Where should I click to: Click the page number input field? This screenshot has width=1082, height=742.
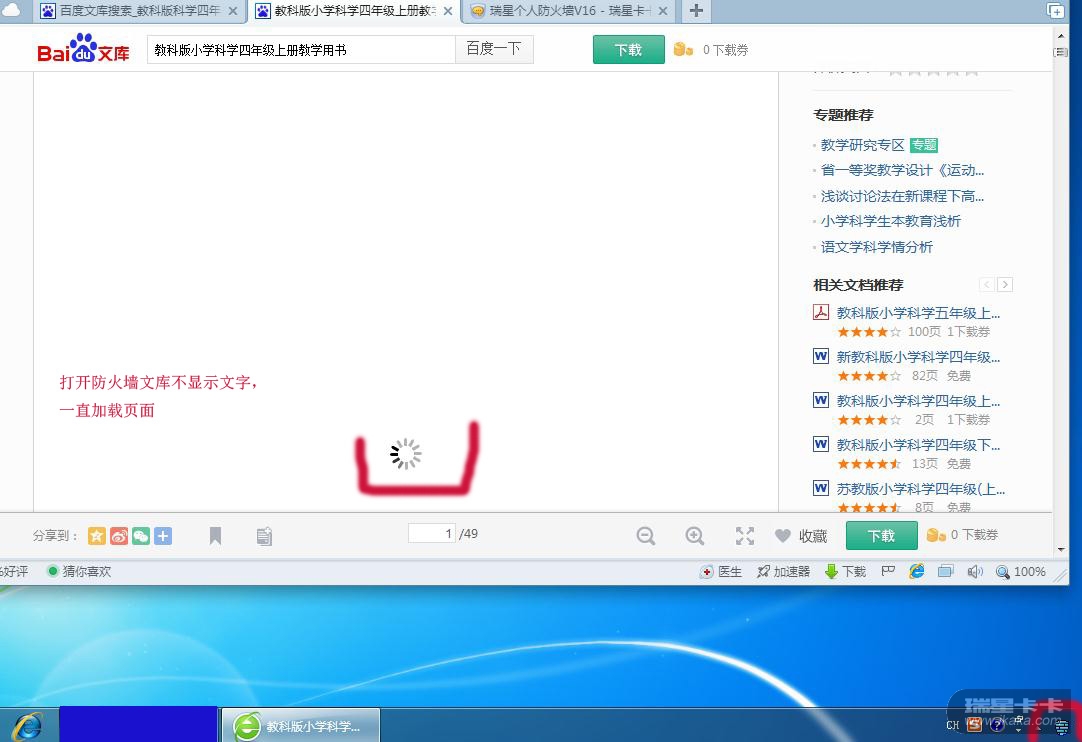click(431, 534)
